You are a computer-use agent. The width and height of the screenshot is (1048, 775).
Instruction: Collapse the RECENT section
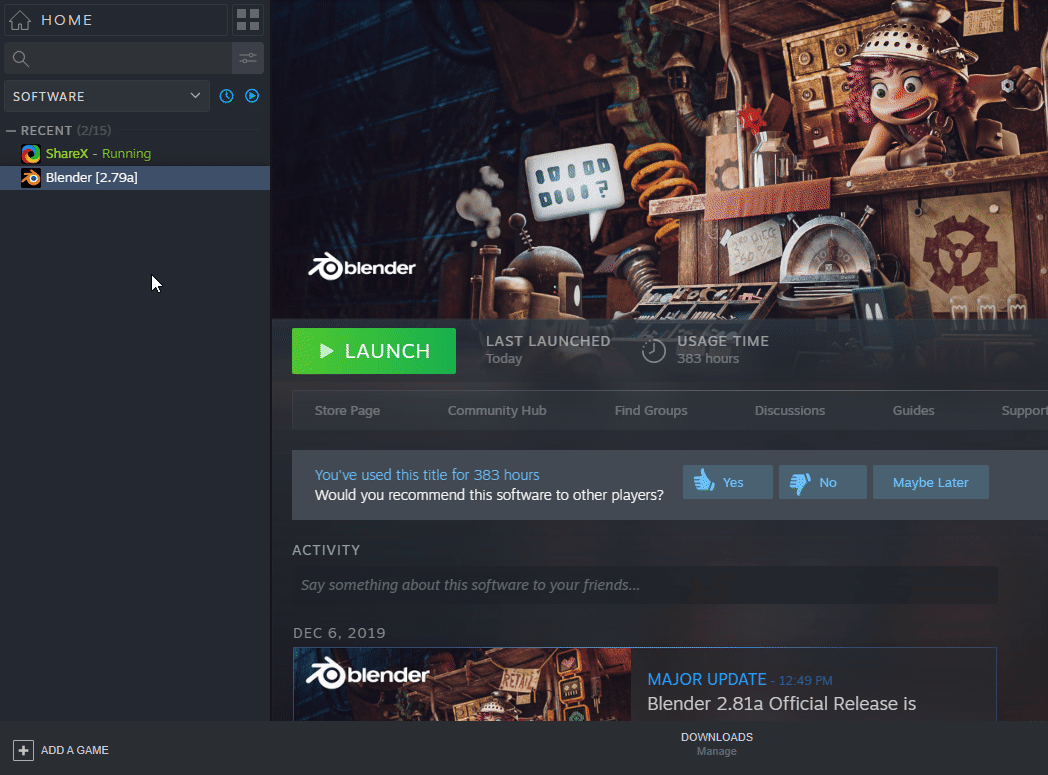tap(11, 131)
